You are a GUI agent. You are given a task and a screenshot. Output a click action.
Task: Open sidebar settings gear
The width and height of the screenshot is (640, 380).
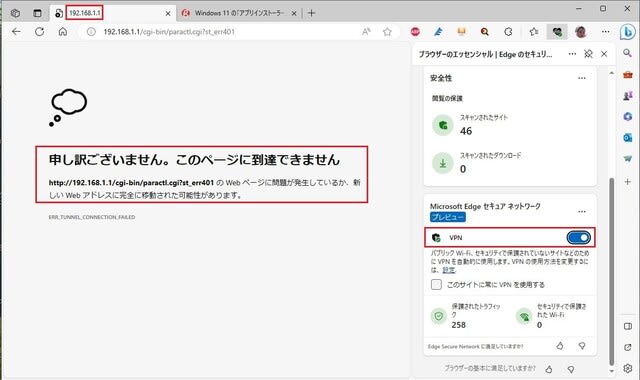[x=628, y=368]
